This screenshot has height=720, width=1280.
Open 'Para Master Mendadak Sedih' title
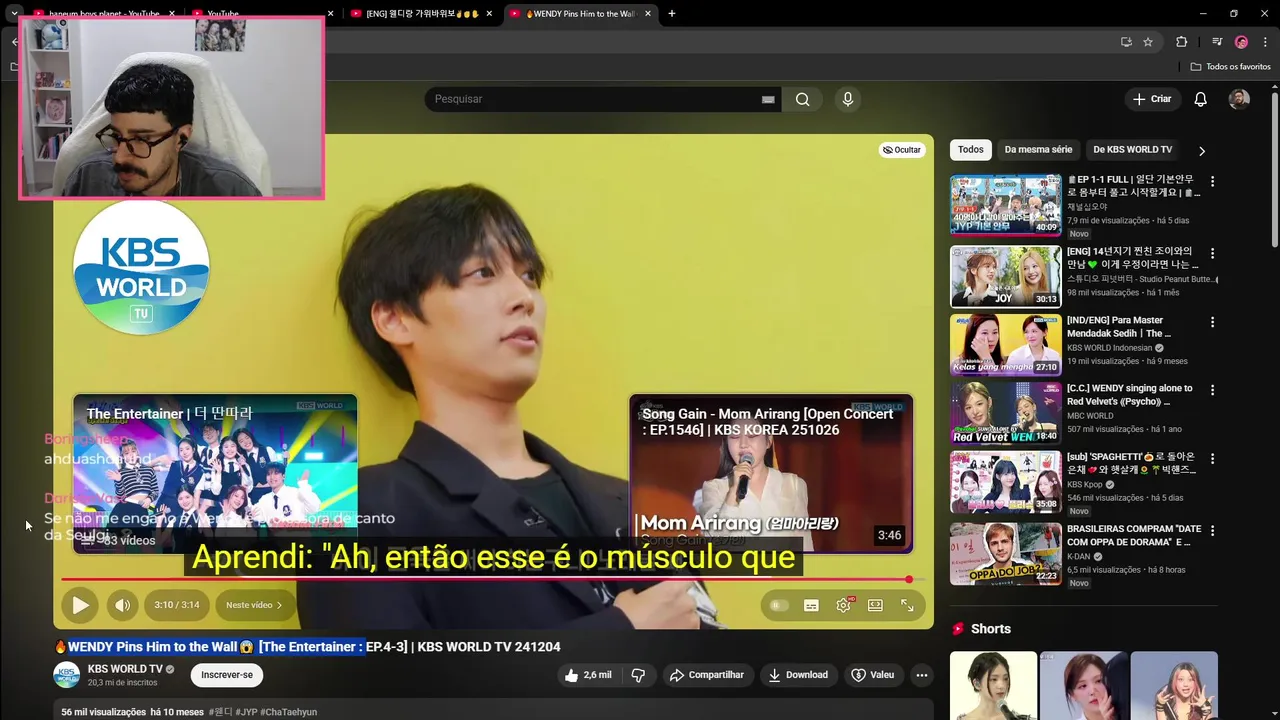[x=1120, y=327]
